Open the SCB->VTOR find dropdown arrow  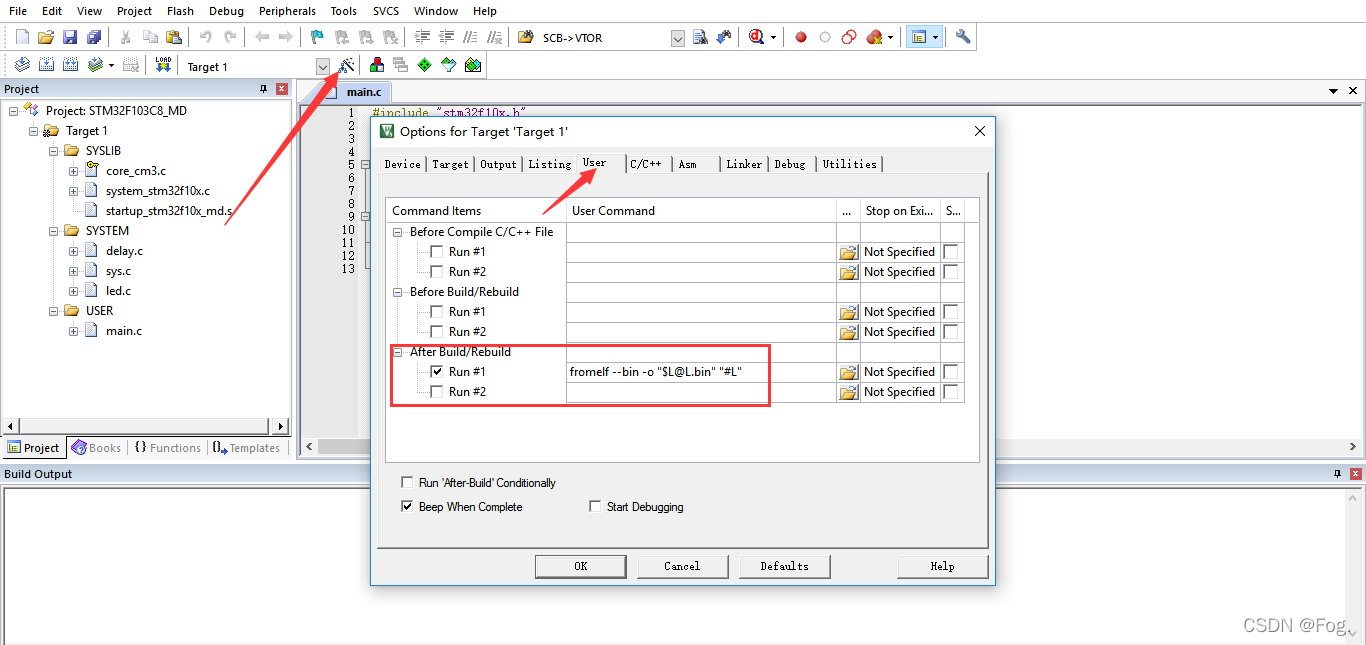click(x=678, y=38)
